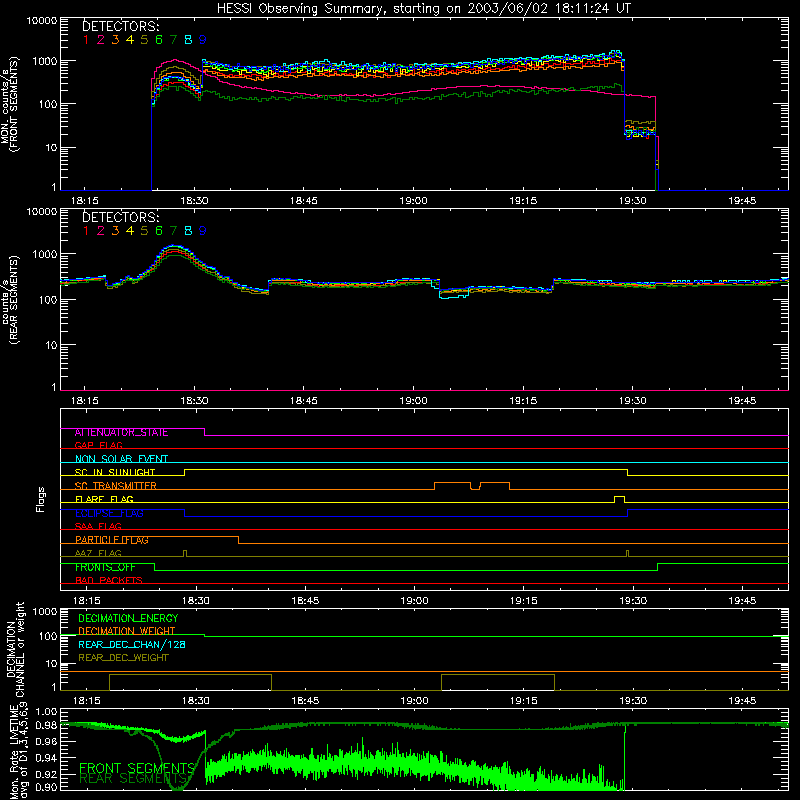Click the 0.92 tick on livetime axis
The width and height of the screenshot is (800, 800).
click(47, 774)
